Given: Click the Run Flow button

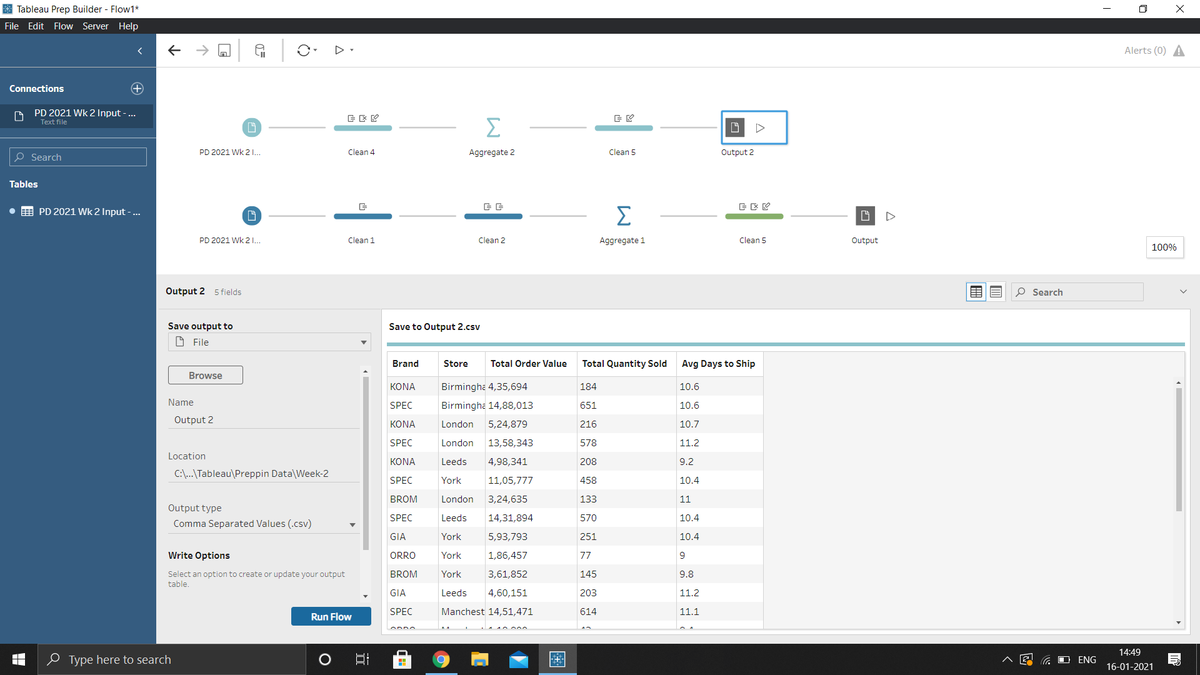Looking at the screenshot, I should click(x=331, y=617).
